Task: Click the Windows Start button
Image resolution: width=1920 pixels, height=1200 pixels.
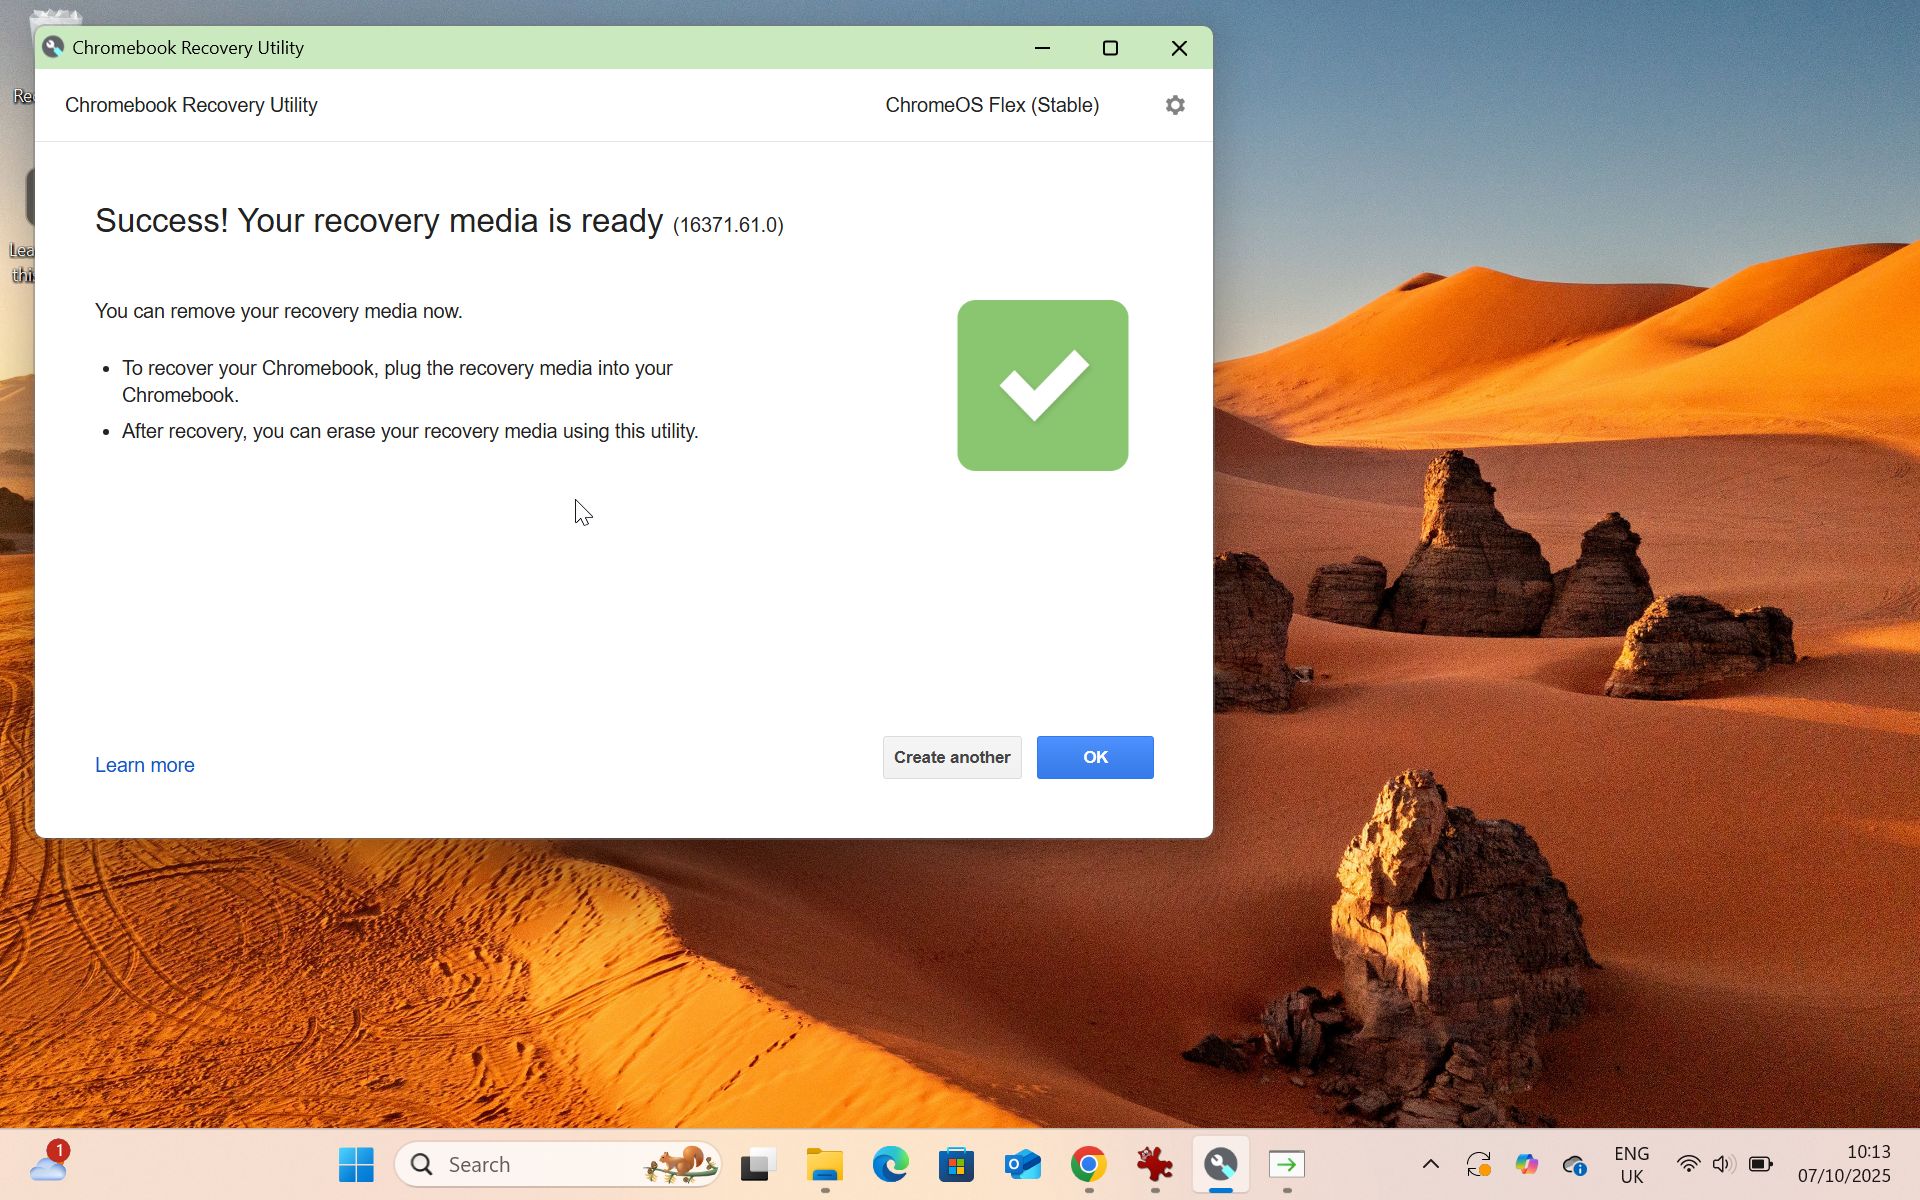Action: (356, 1164)
